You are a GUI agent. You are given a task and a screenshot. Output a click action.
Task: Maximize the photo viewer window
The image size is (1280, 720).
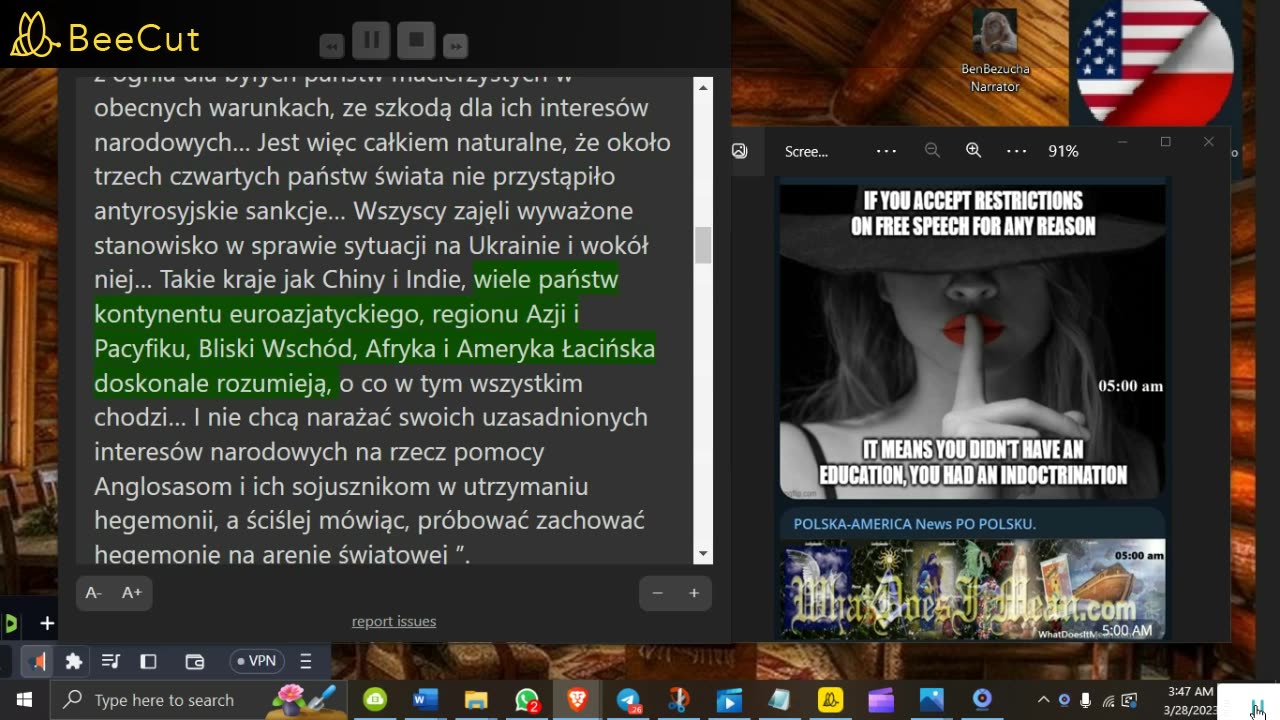[1165, 142]
